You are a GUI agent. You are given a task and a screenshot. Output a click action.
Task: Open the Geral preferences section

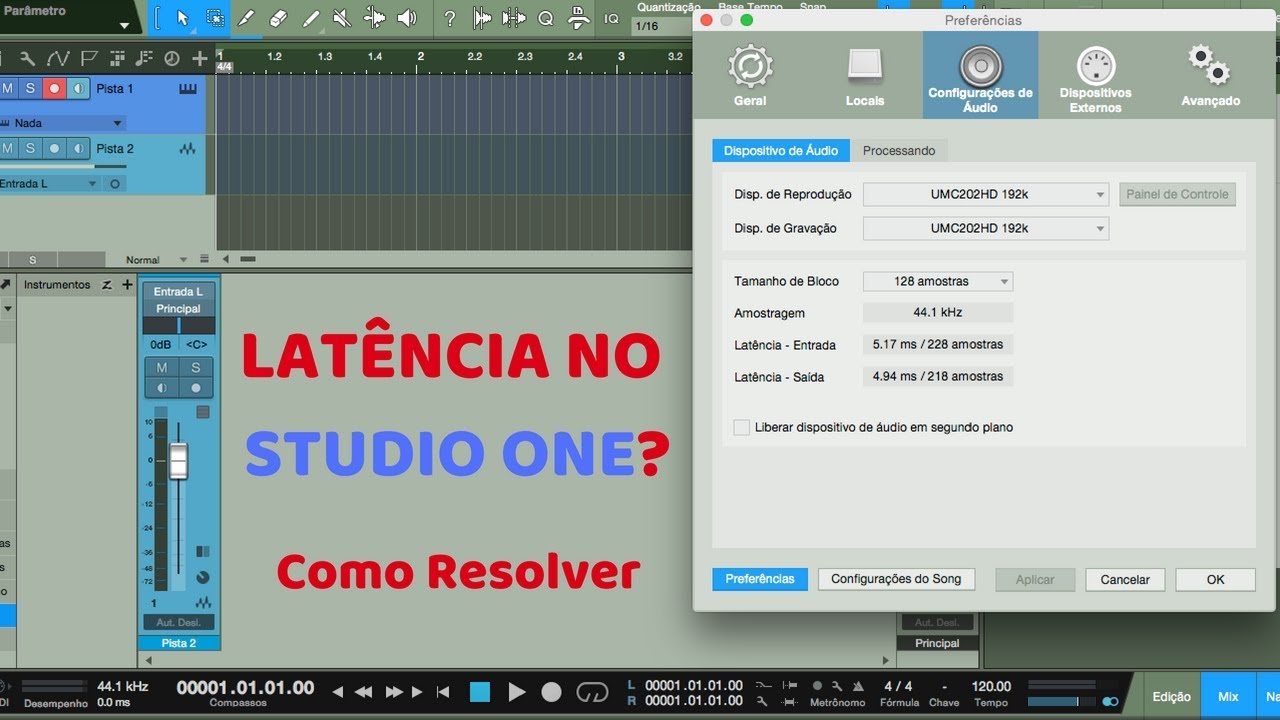click(x=750, y=75)
